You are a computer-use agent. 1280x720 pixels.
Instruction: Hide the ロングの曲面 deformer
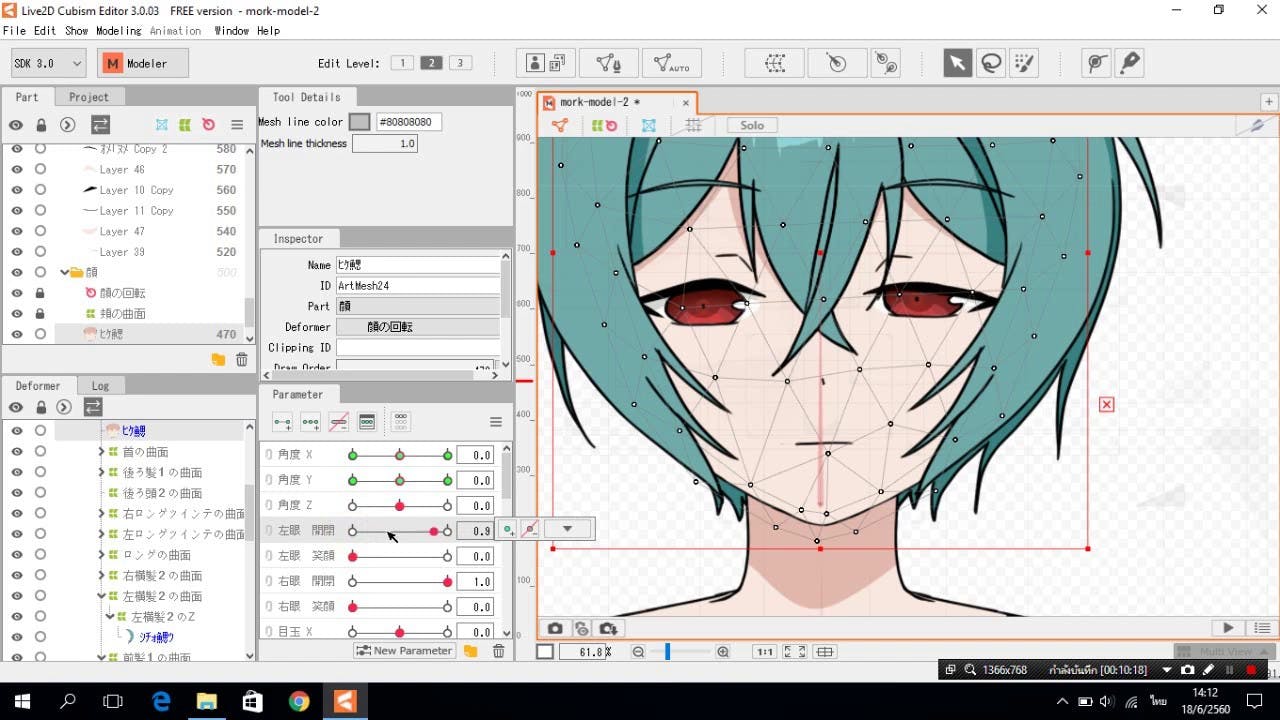click(x=16, y=555)
